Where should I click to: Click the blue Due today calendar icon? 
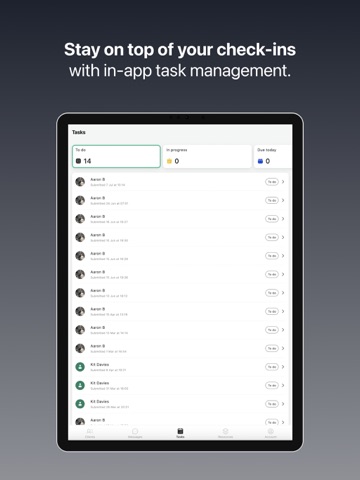[260, 161]
